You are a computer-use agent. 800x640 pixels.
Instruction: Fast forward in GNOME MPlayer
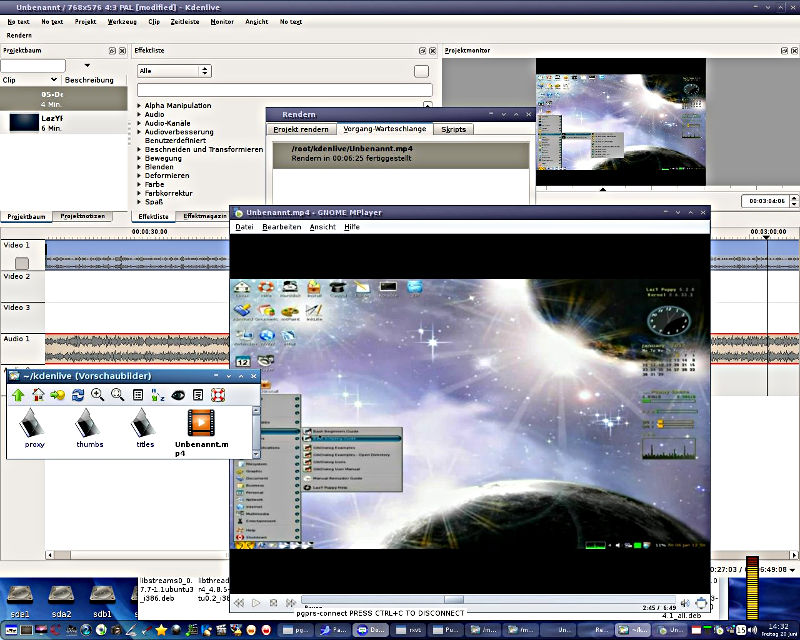291,603
